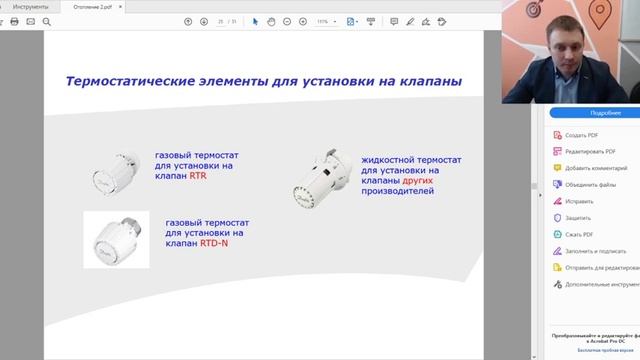Switch to the Инструменты tab
This screenshot has height=360, width=640.
[x=30, y=7]
